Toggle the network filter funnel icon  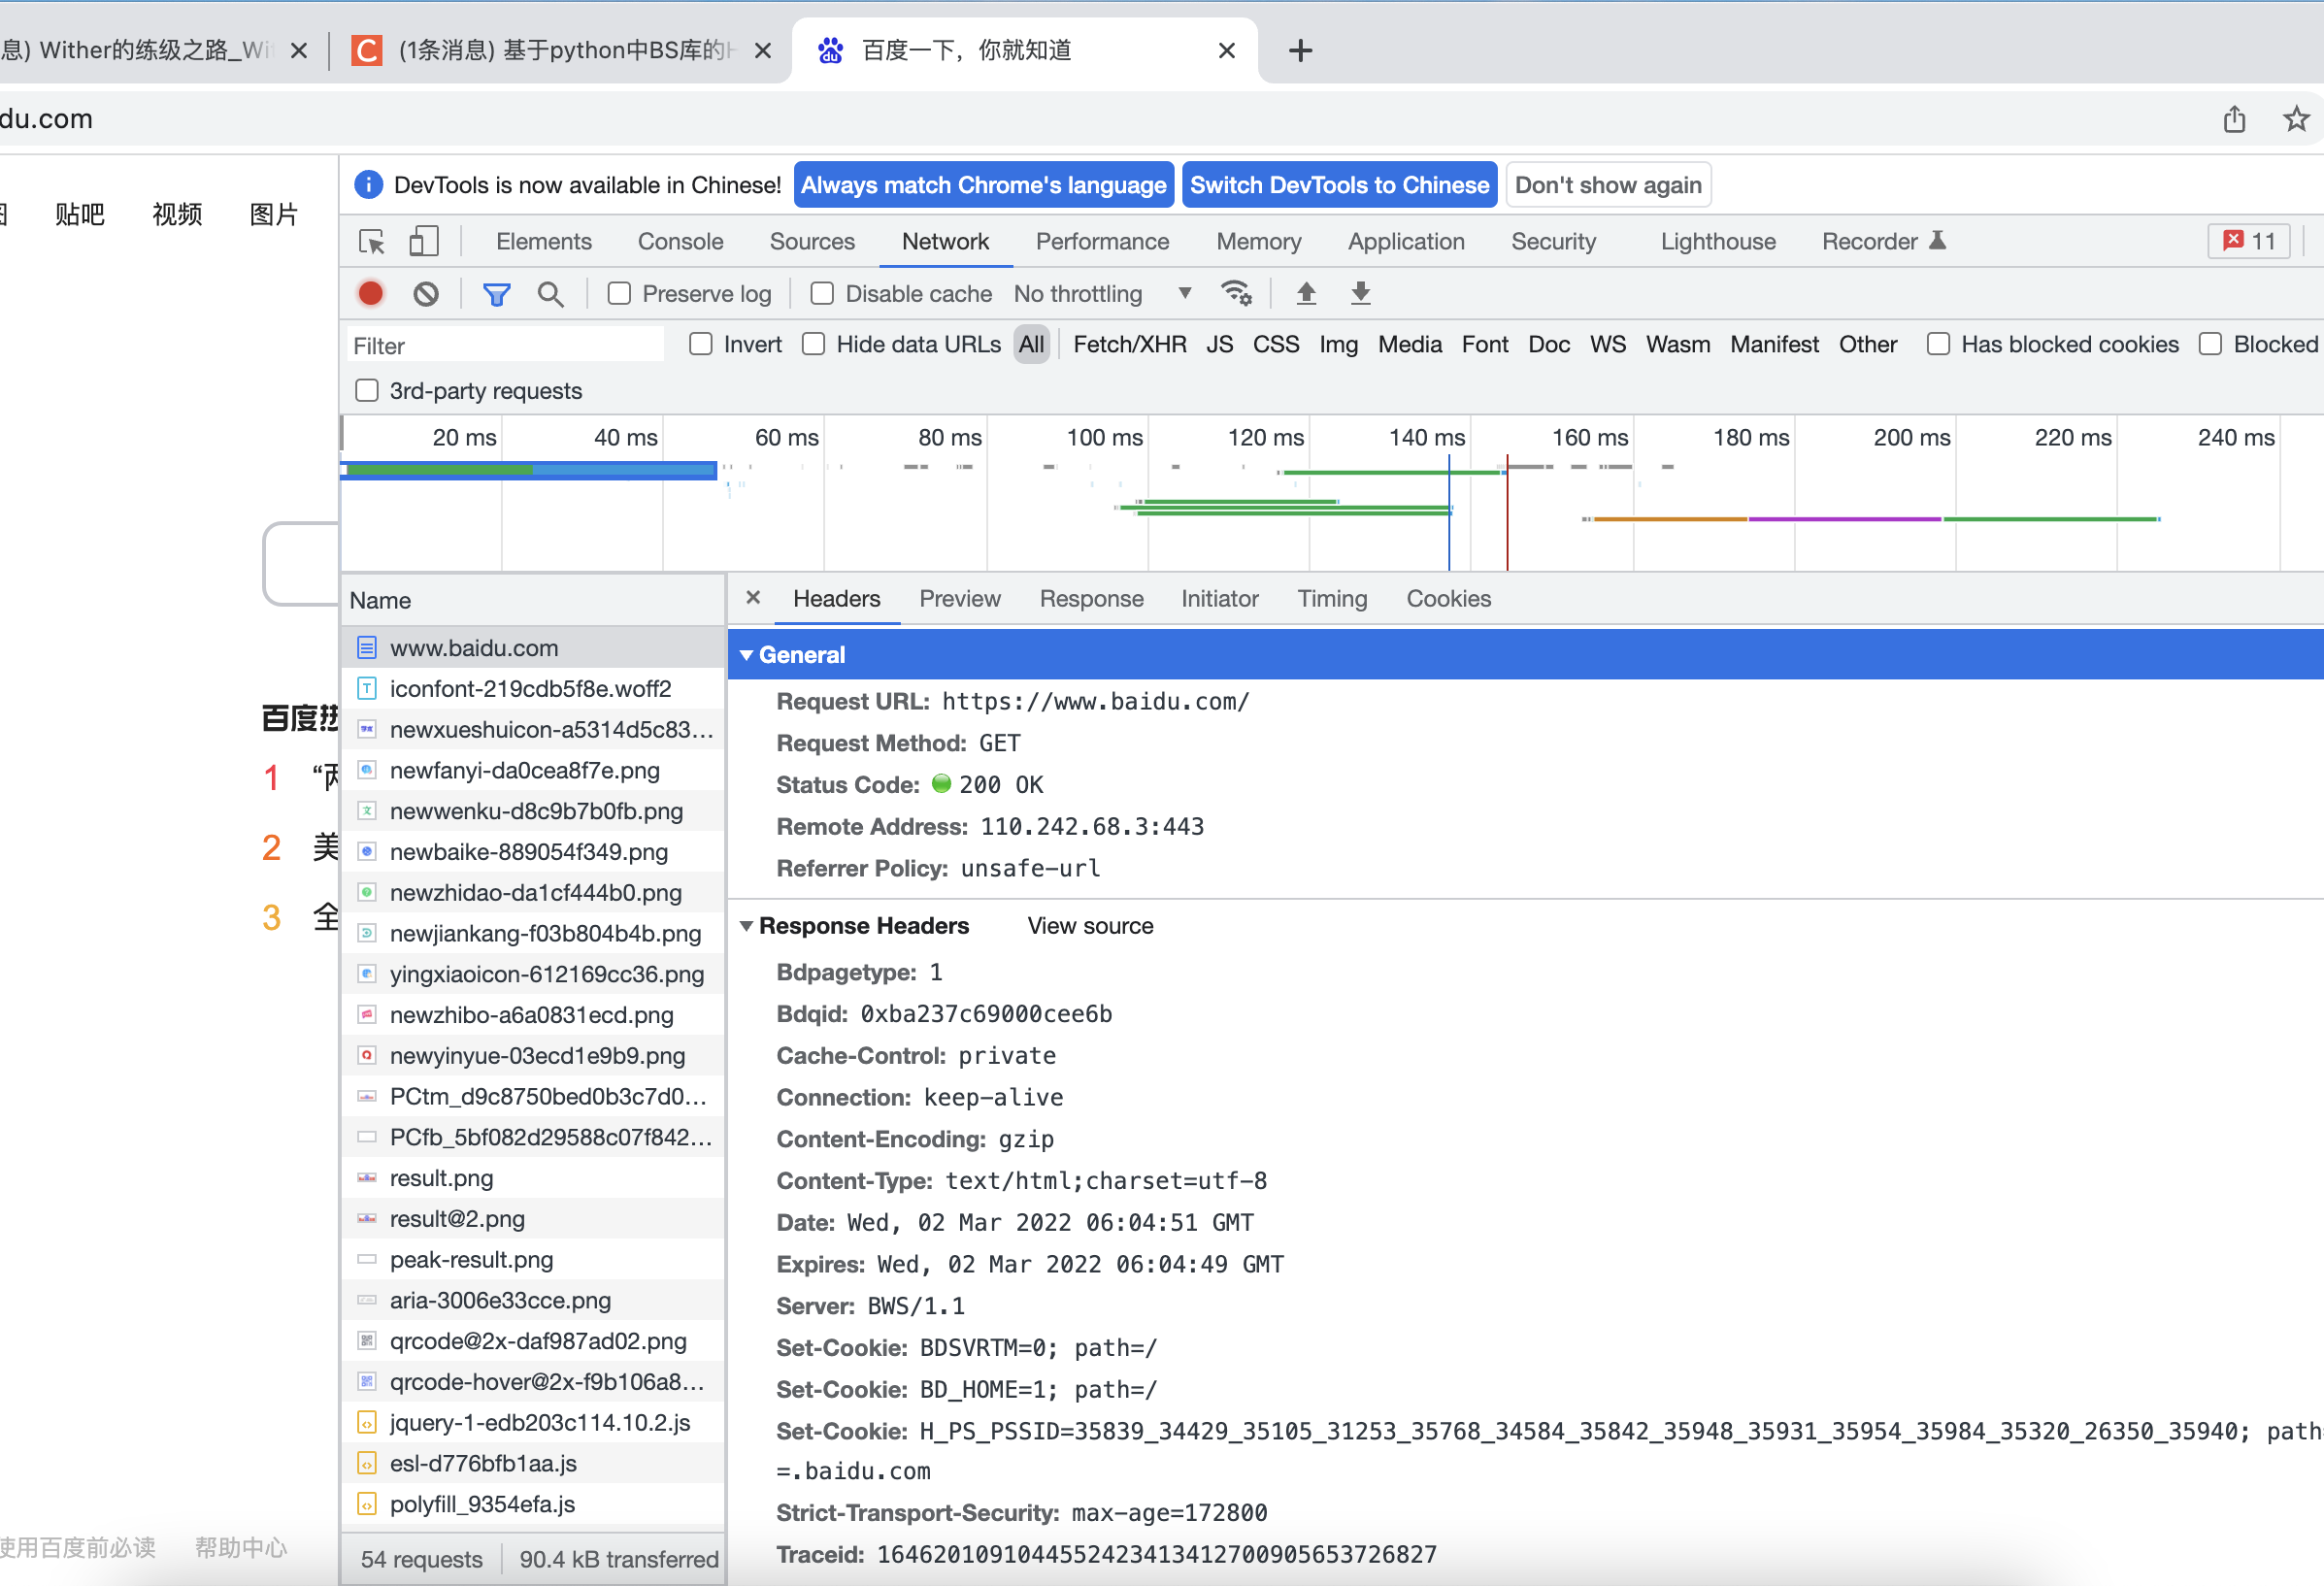coord(496,293)
